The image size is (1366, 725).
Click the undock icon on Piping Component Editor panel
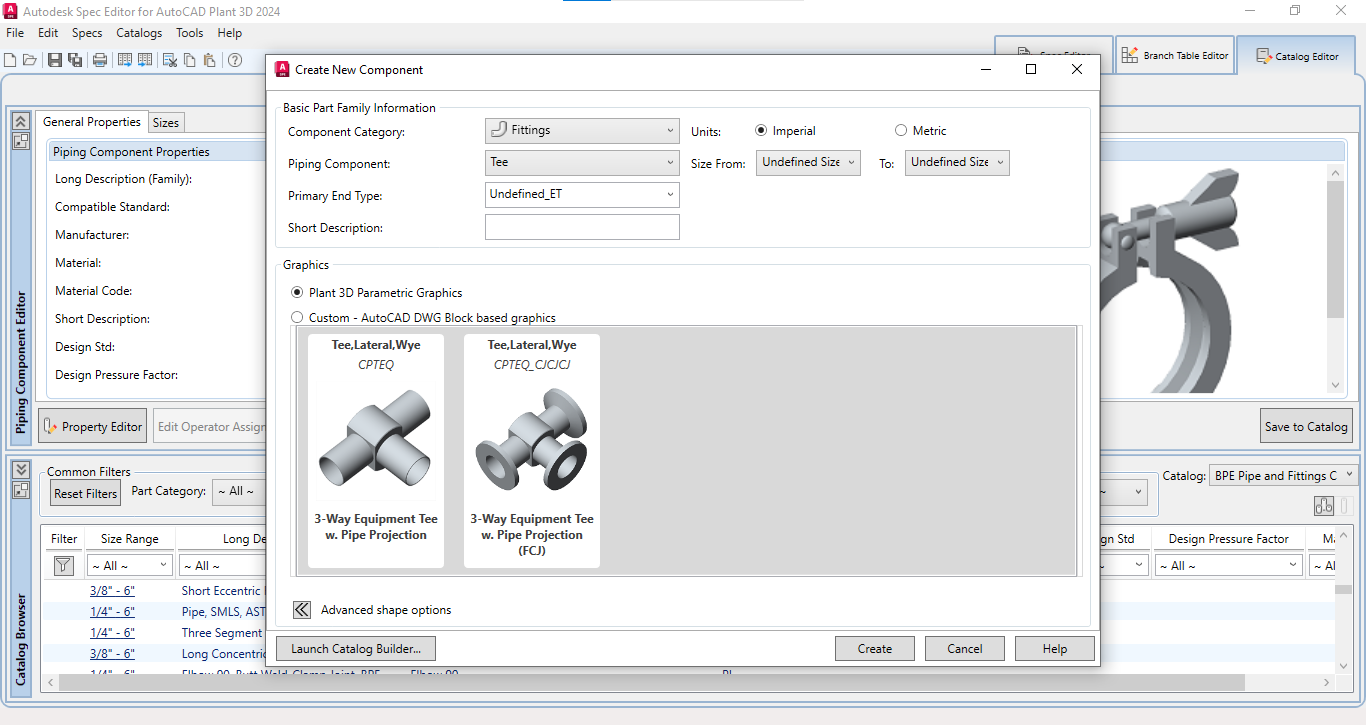tap(21, 141)
